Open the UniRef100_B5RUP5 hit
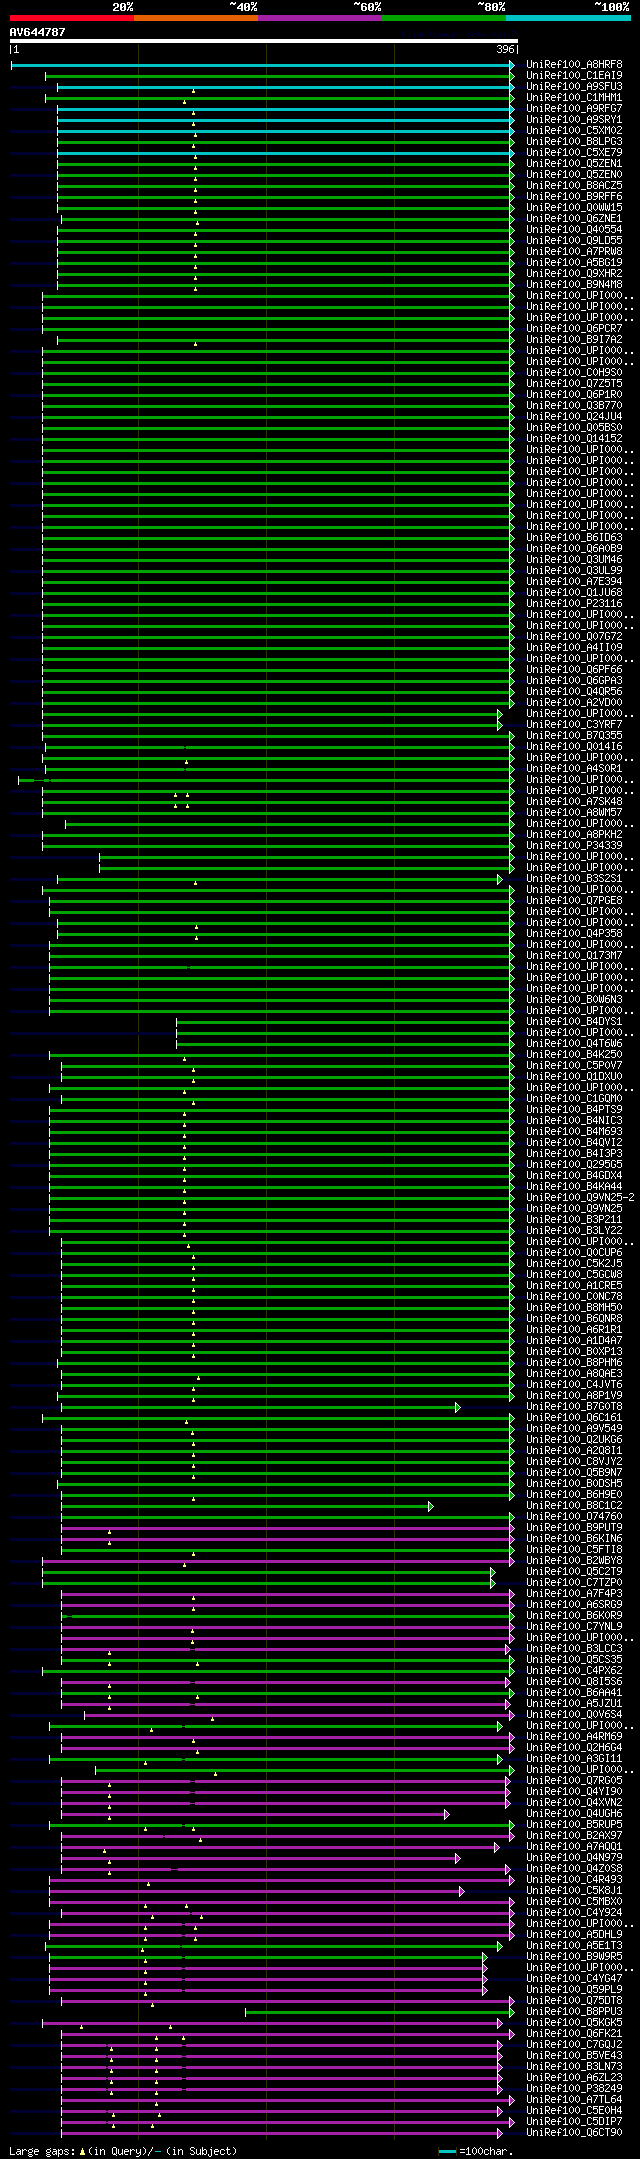Screen dimensions: 640x2159 pos(574,1825)
